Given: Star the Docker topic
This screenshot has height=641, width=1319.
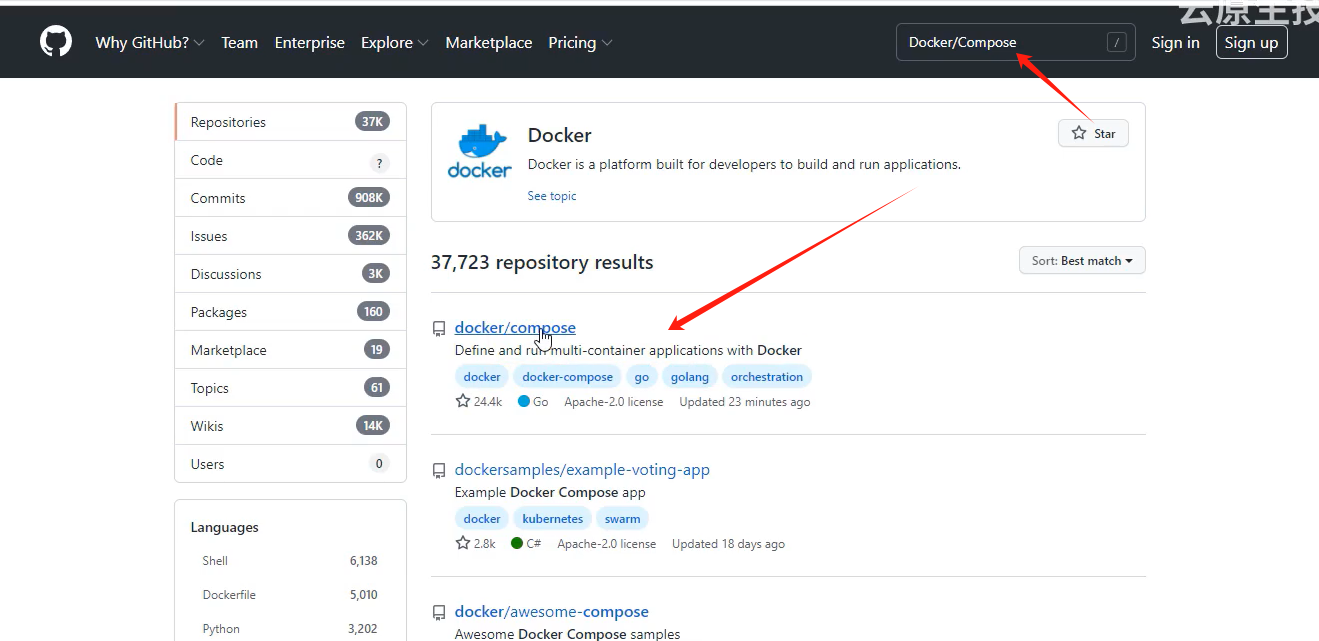Looking at the screenshot, I should coord(1092,132).
